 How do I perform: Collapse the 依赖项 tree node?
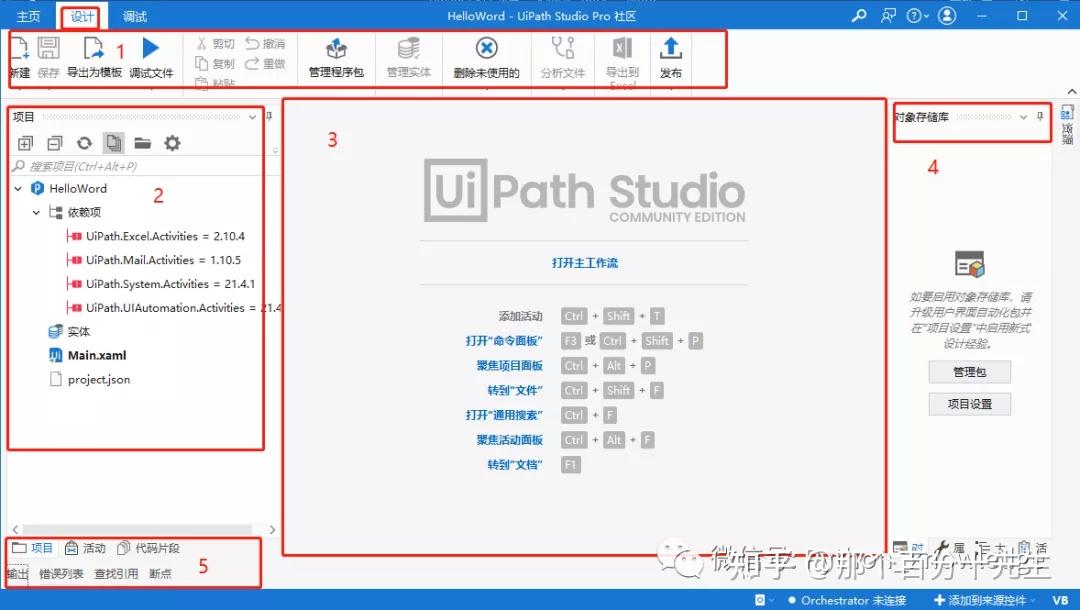(34, 212)
